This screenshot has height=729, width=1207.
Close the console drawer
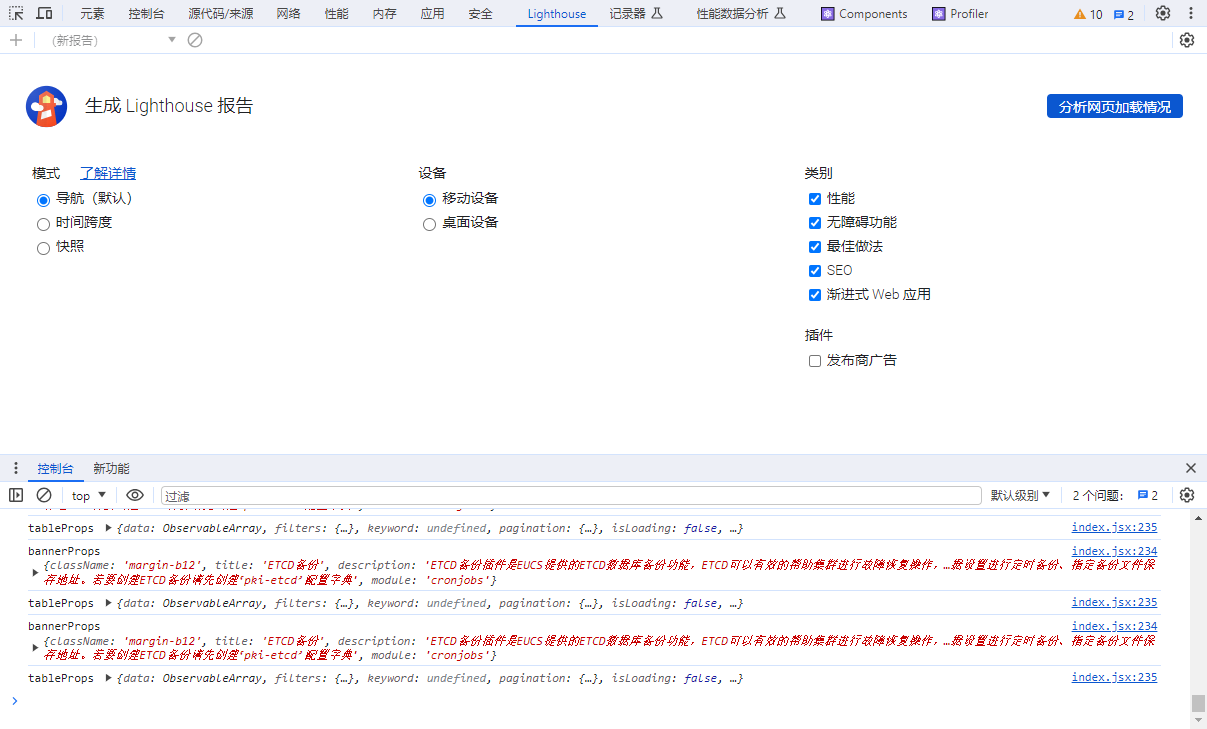point(1191,468)
